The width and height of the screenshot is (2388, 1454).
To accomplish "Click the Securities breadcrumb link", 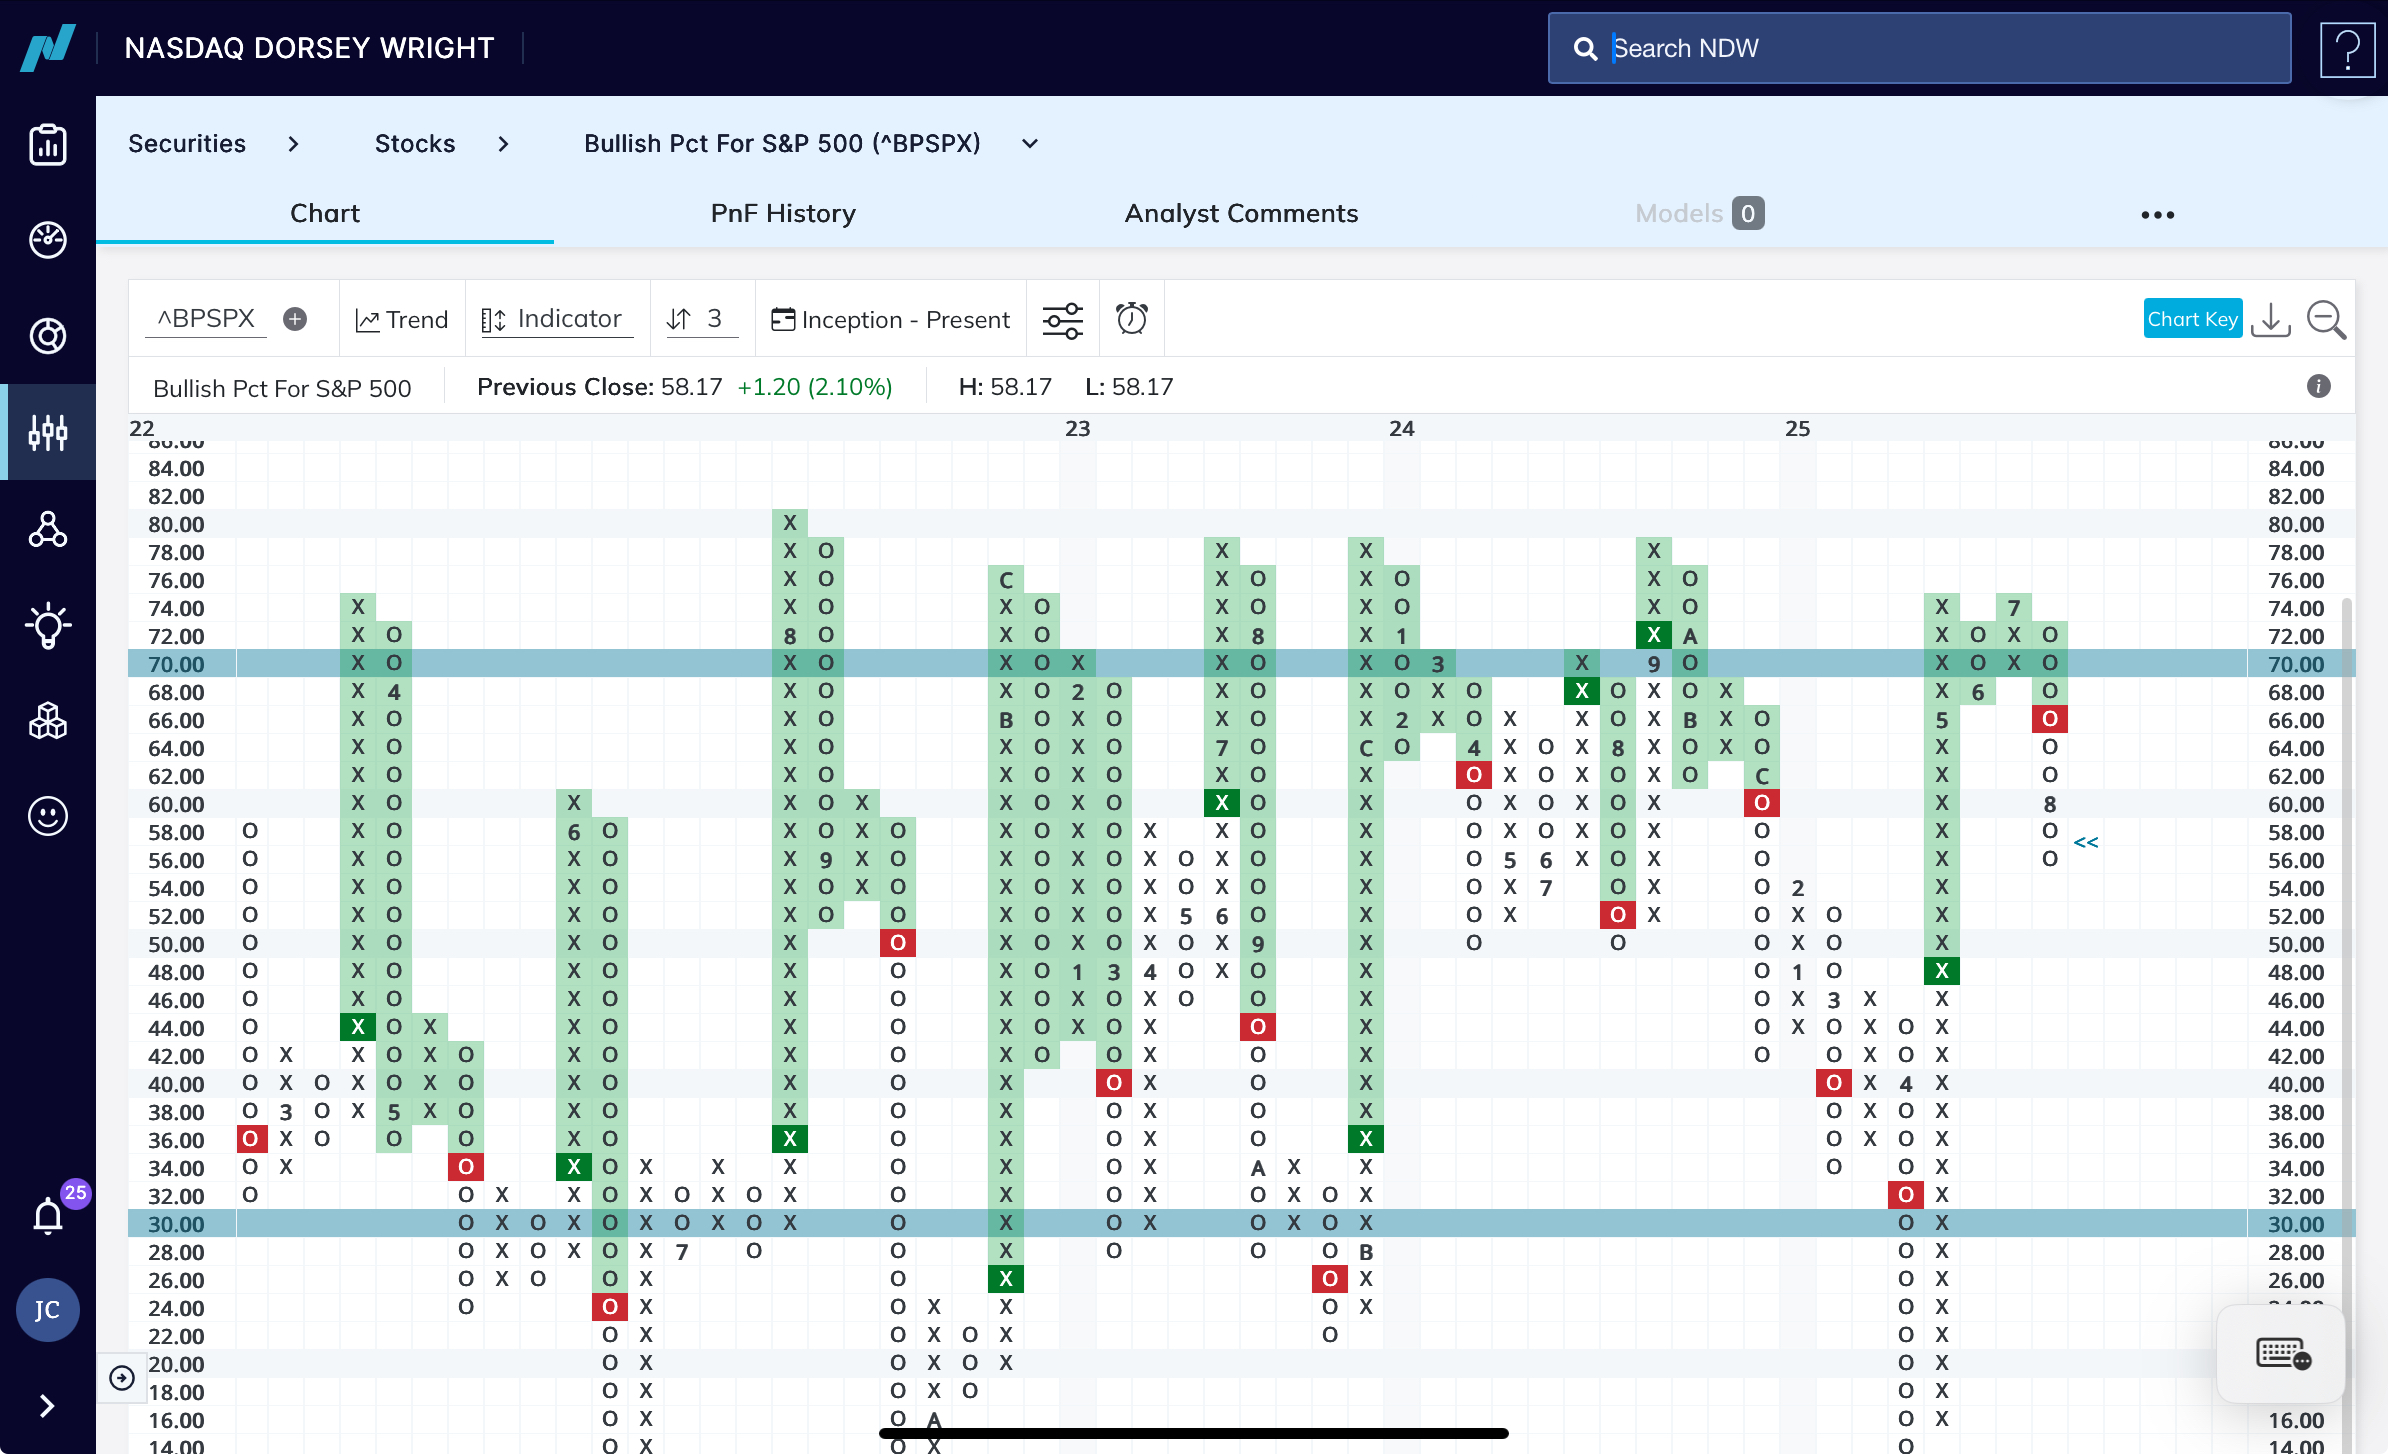I will pyautogui.click(x=187, y=144).
